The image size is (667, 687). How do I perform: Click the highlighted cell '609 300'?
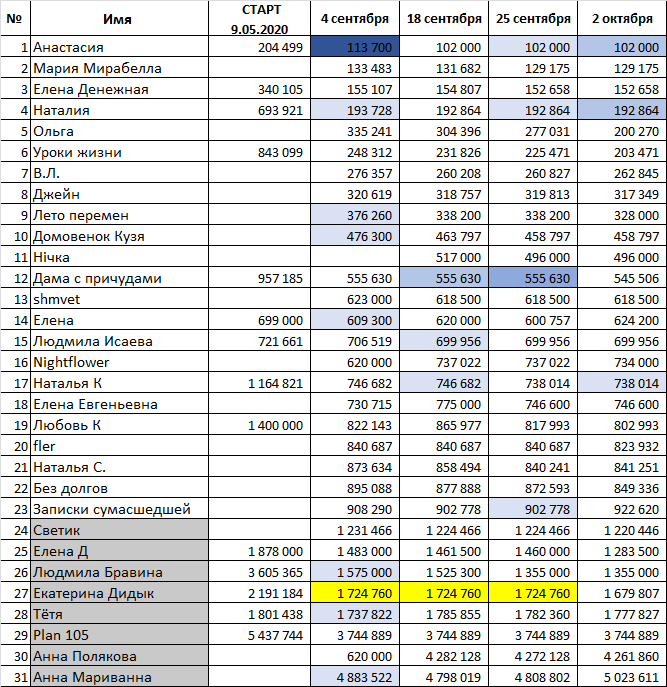pyautogui.click(x=355, y=320)
